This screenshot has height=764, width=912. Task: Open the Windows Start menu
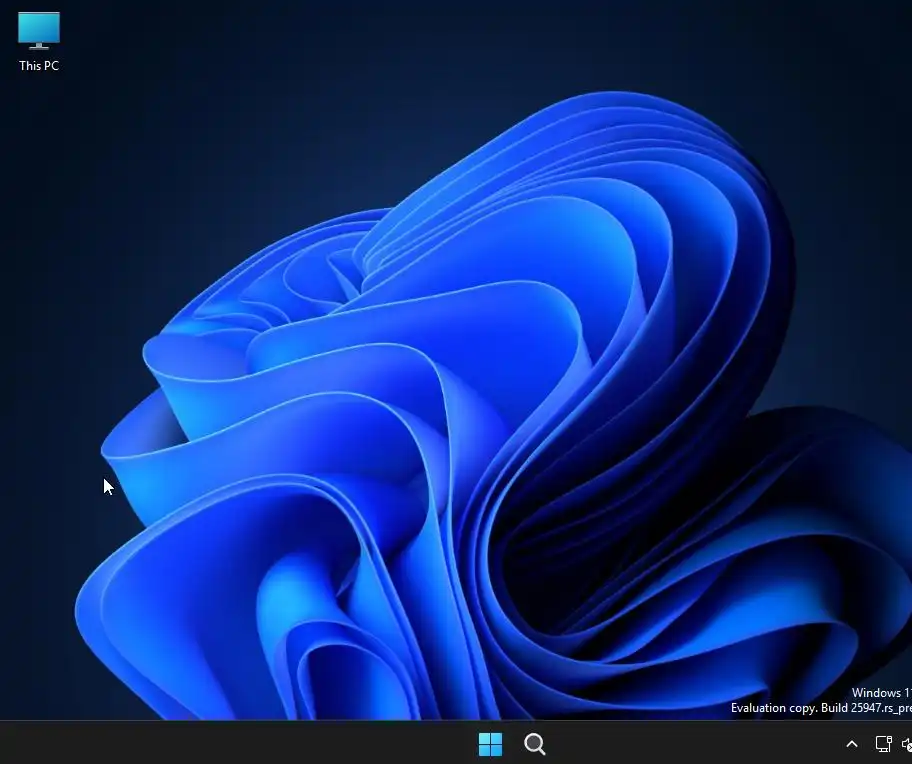490,744
